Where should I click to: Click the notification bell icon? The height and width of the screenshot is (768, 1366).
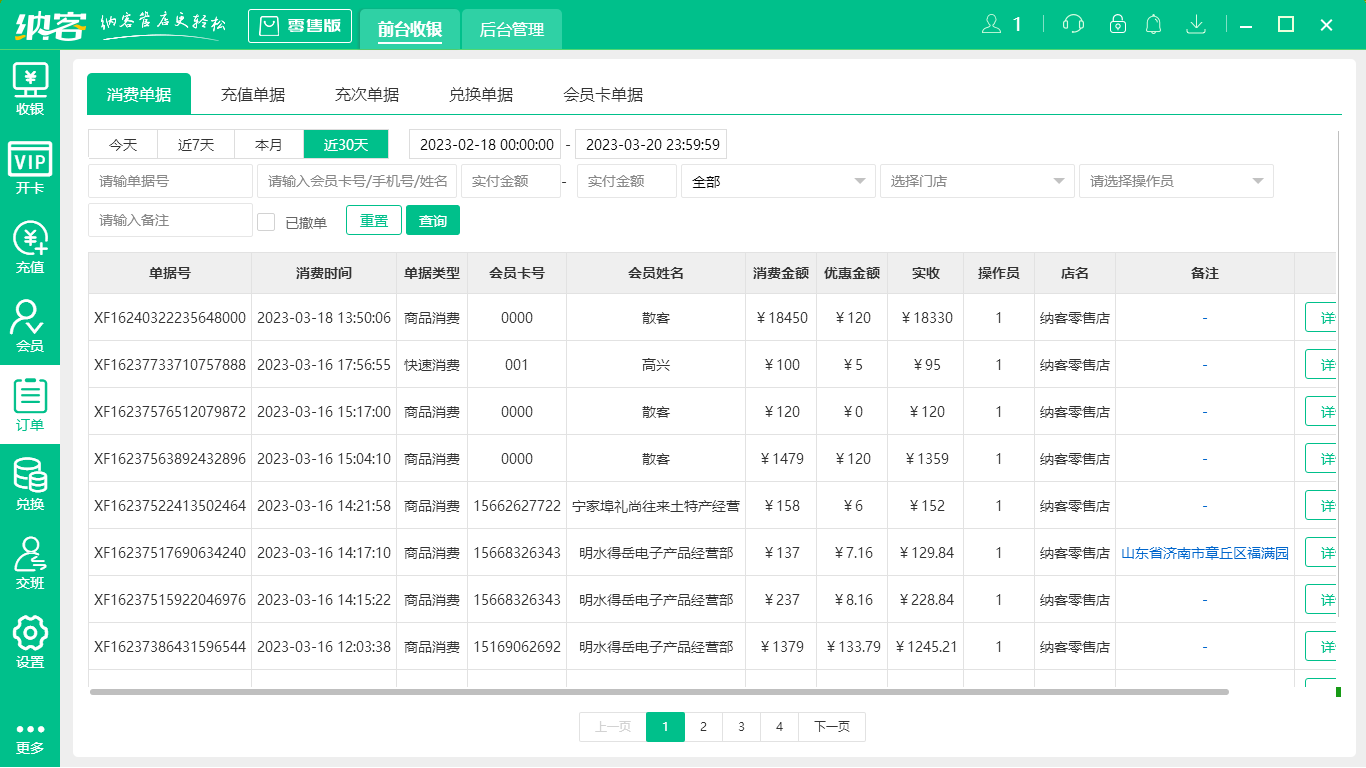[x=1154, y=24]
